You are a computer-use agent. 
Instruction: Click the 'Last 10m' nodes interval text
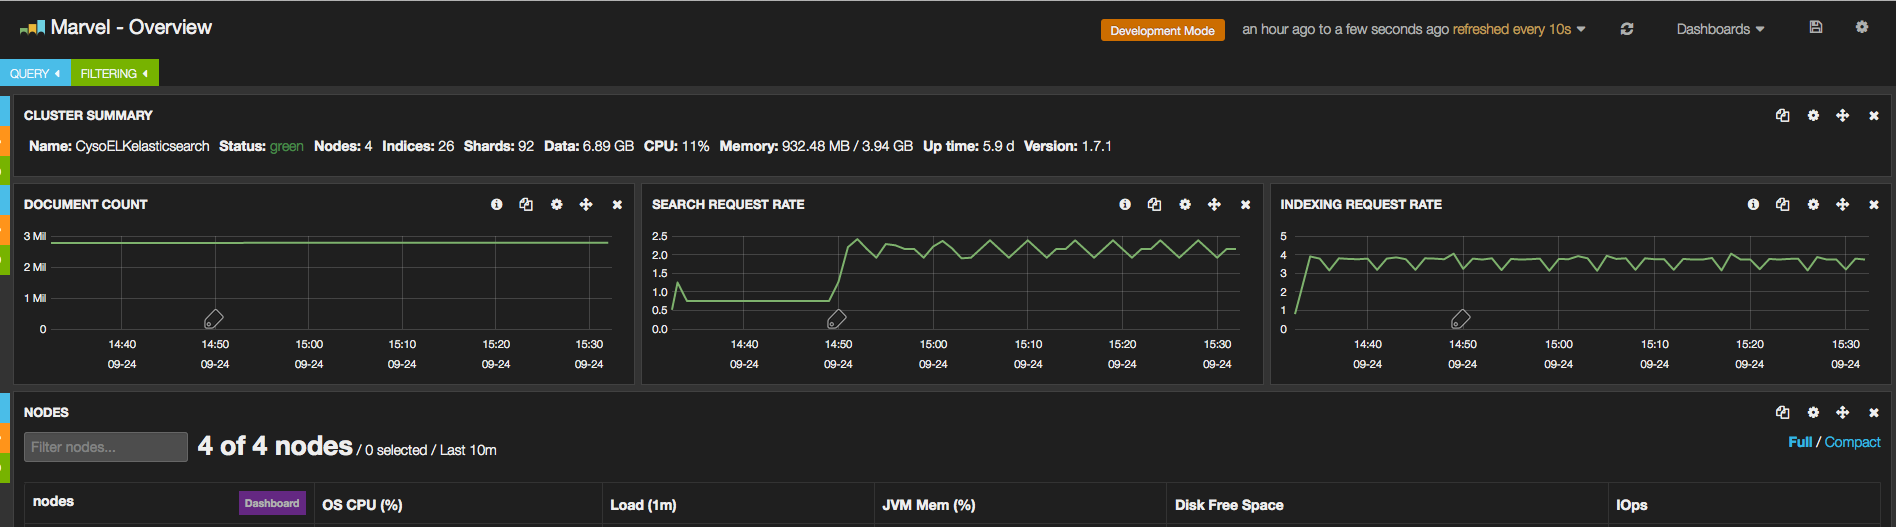[468, 451]
